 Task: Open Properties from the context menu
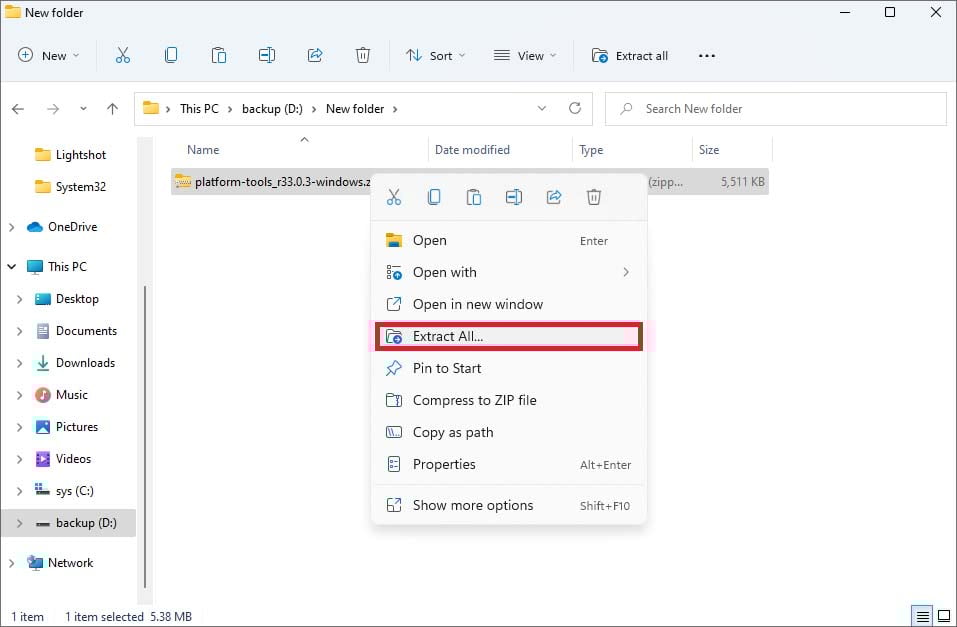click(508, 464)
